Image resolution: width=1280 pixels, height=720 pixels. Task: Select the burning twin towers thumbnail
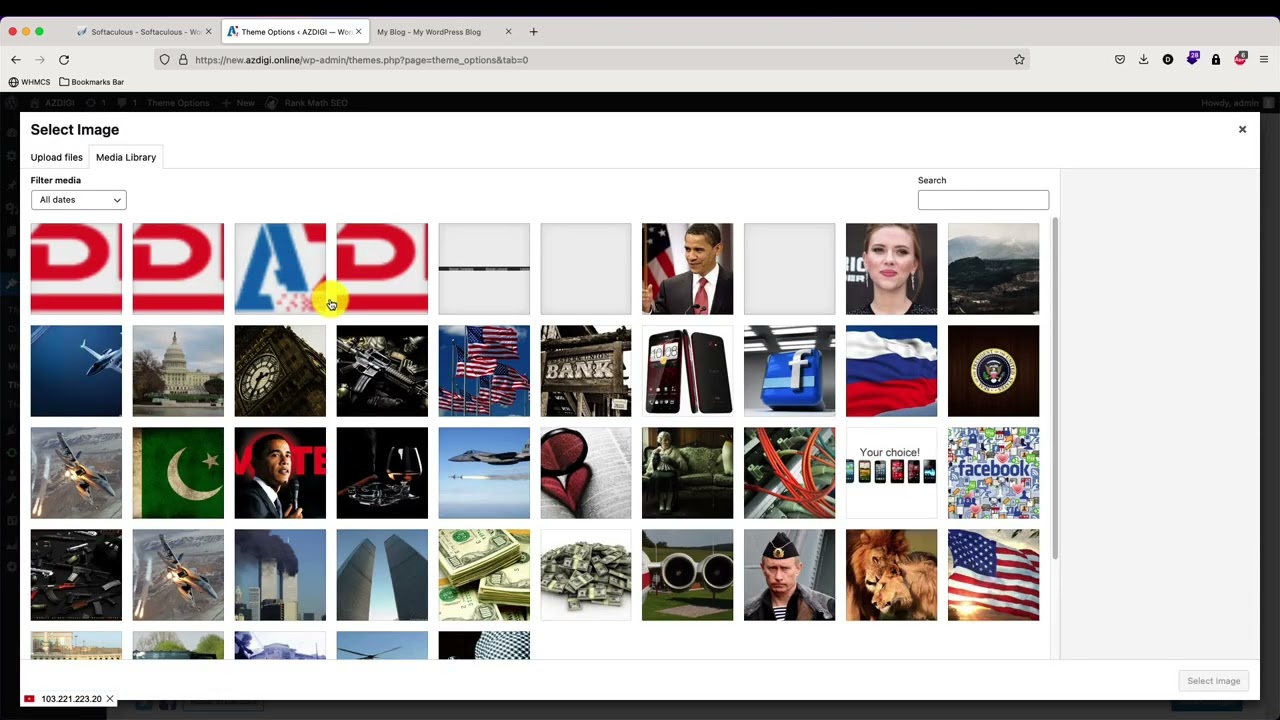click(x=280, y=575)
